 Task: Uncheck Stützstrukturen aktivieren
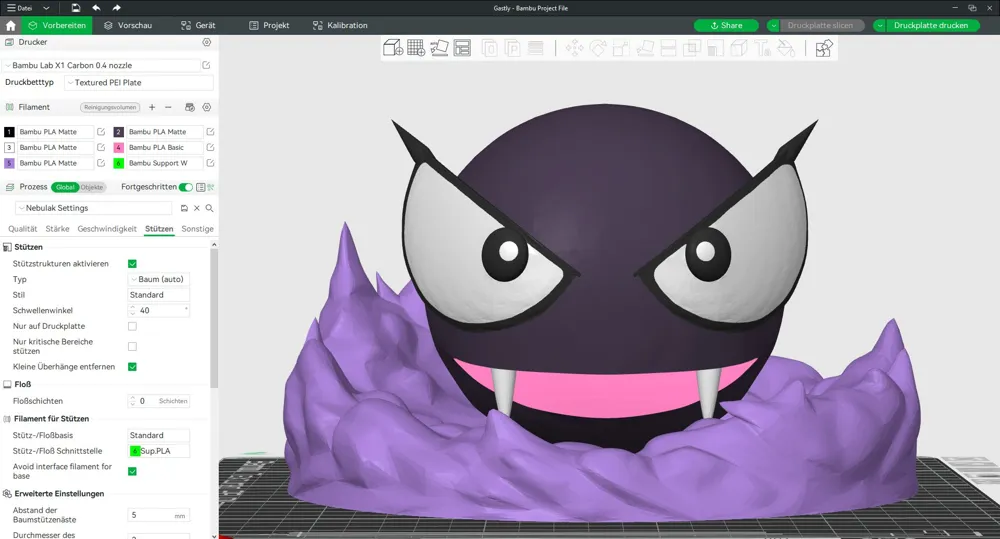point(132,263)
